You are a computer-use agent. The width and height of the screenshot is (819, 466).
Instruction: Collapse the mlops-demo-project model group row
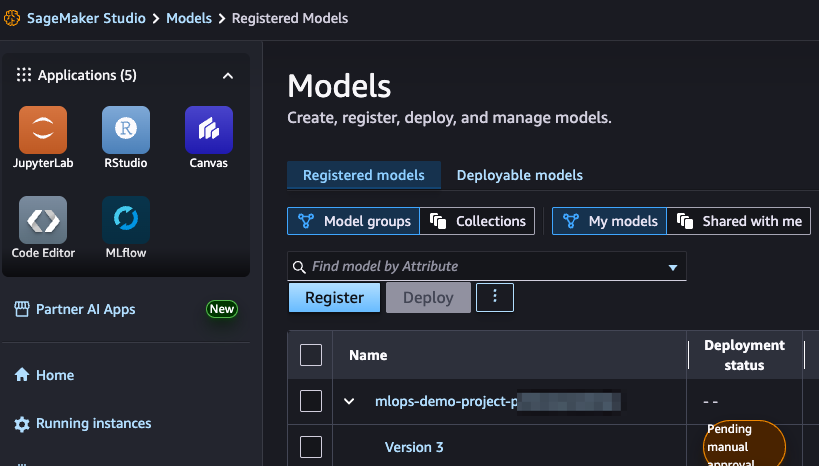coord(349,402)
